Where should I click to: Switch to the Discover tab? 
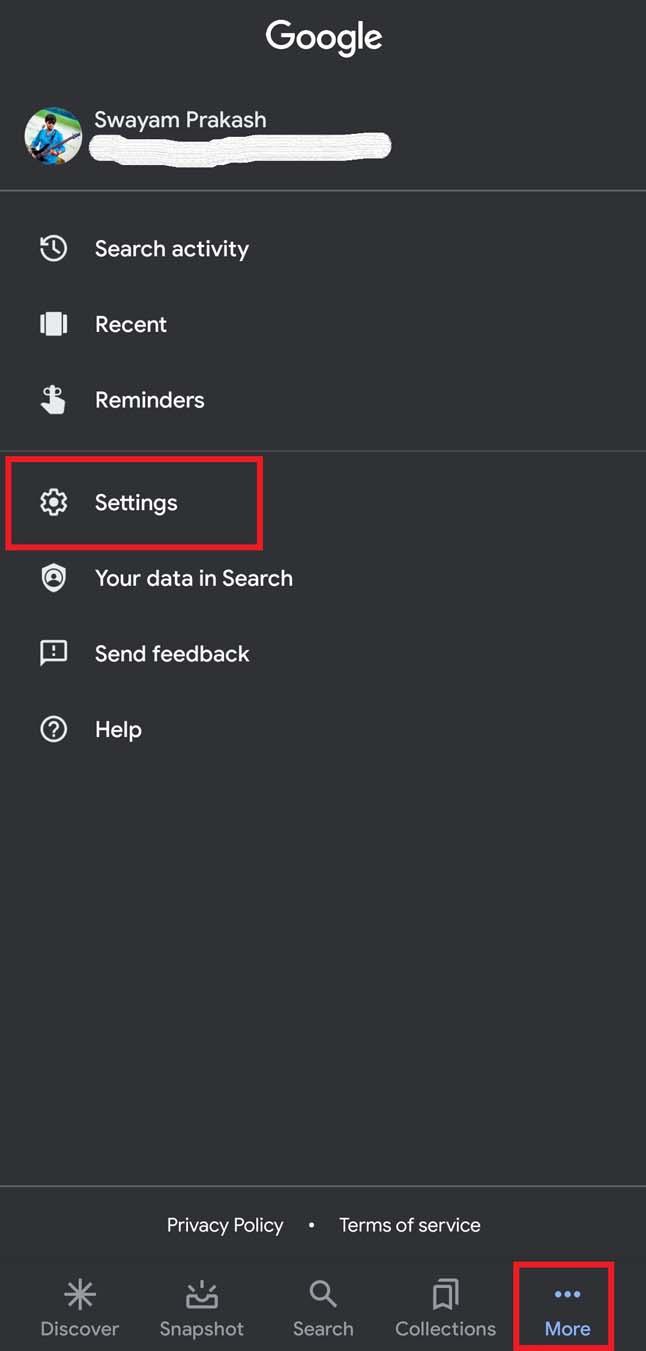pos(80,1305)
